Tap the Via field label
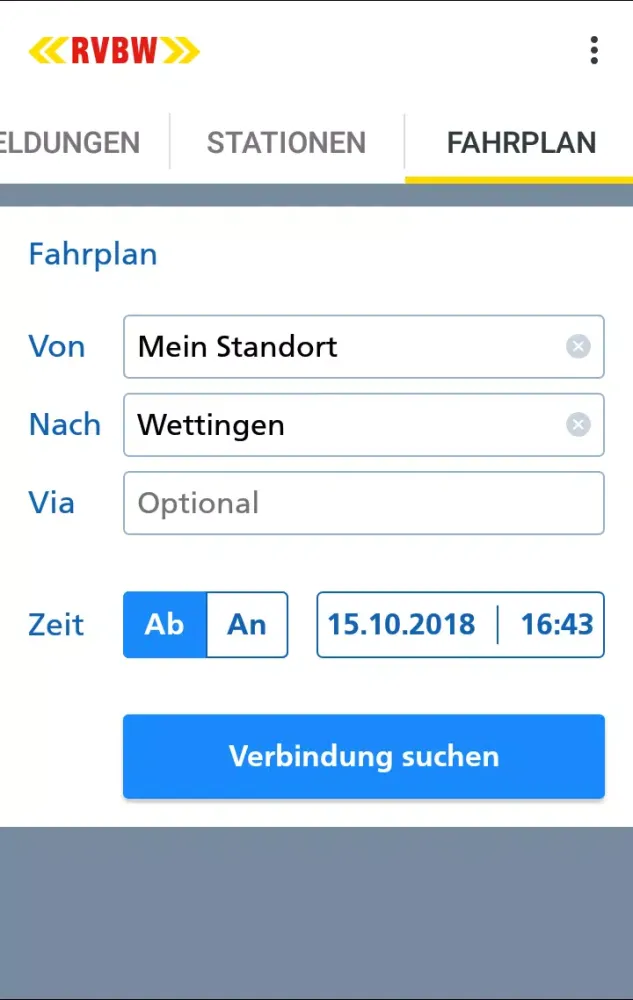Image resolution: width=633 pixels, height=1000 pixels. point(52,503)
